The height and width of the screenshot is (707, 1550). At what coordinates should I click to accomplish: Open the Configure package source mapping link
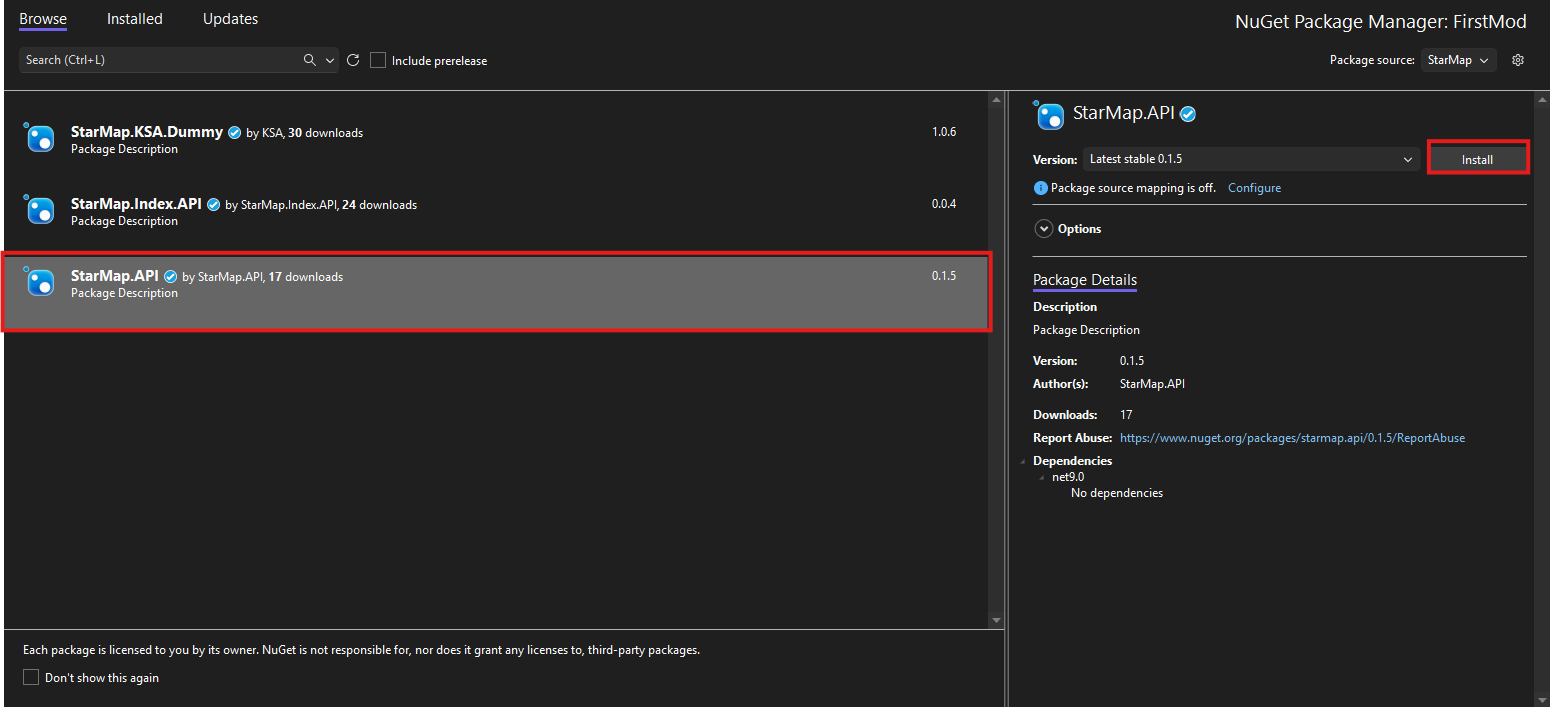(x=1254, y=188)
